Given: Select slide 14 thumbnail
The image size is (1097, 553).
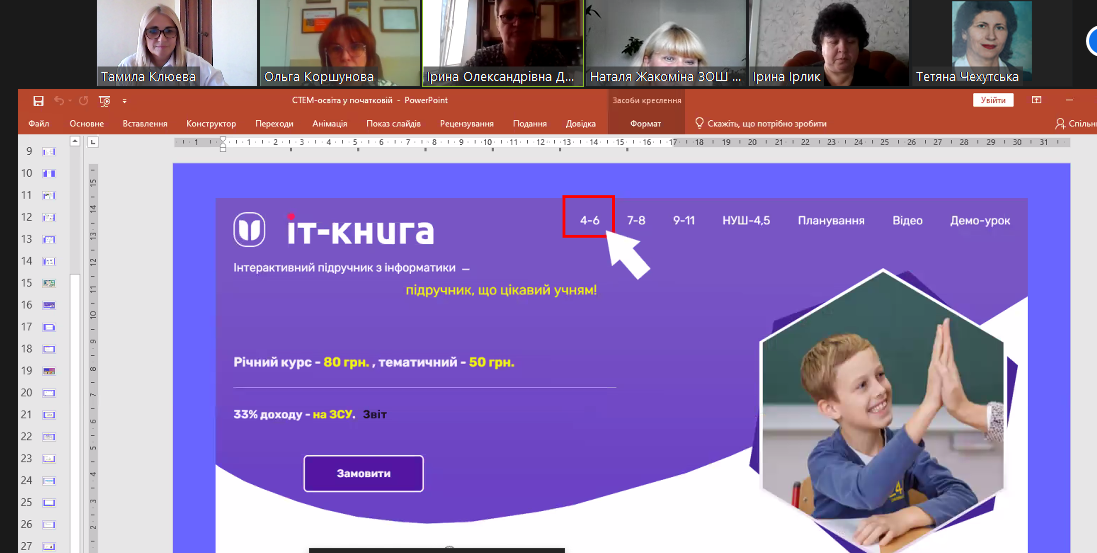Looking at the screenshot, I should [x=49, y=261].
